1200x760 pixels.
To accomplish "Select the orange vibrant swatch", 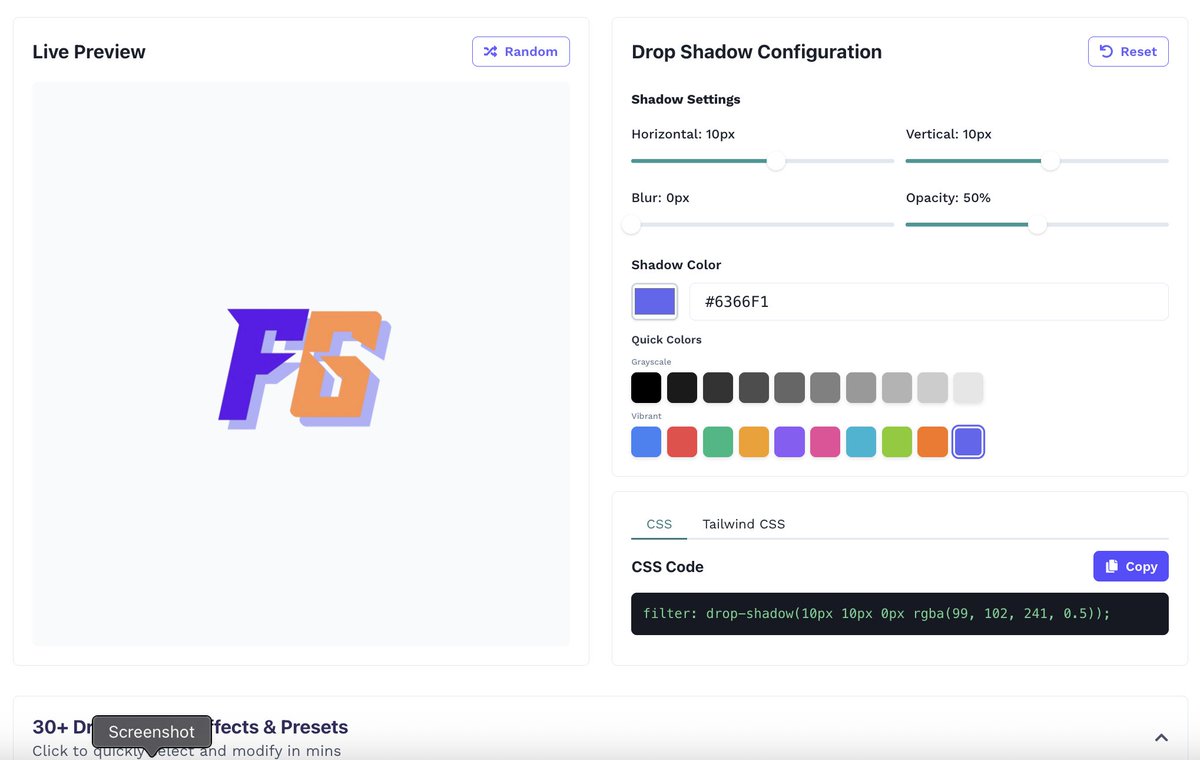I will point(933,442).
